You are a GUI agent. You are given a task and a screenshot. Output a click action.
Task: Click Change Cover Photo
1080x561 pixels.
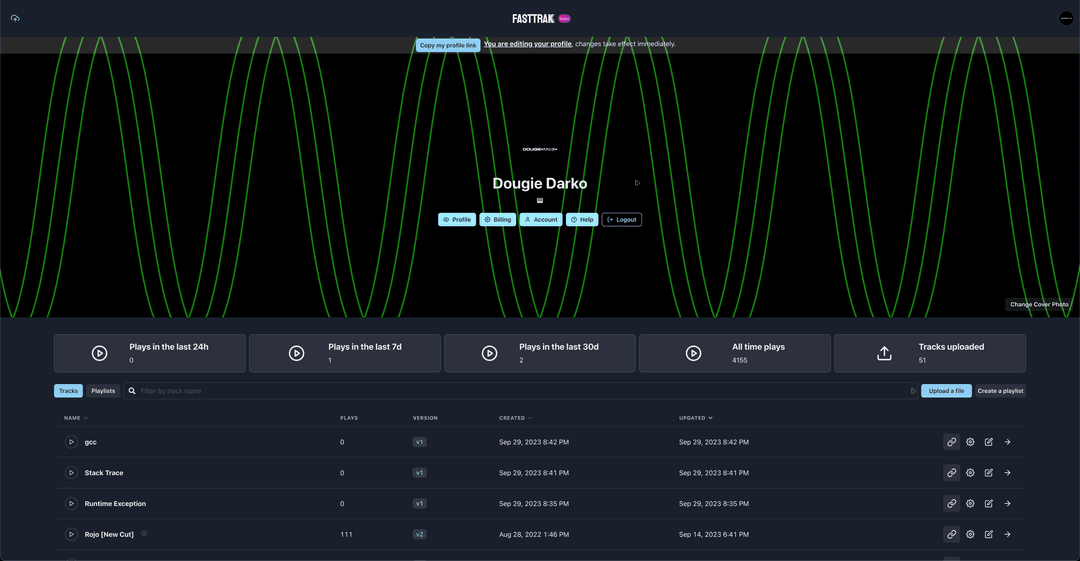tap(1039, 305)
